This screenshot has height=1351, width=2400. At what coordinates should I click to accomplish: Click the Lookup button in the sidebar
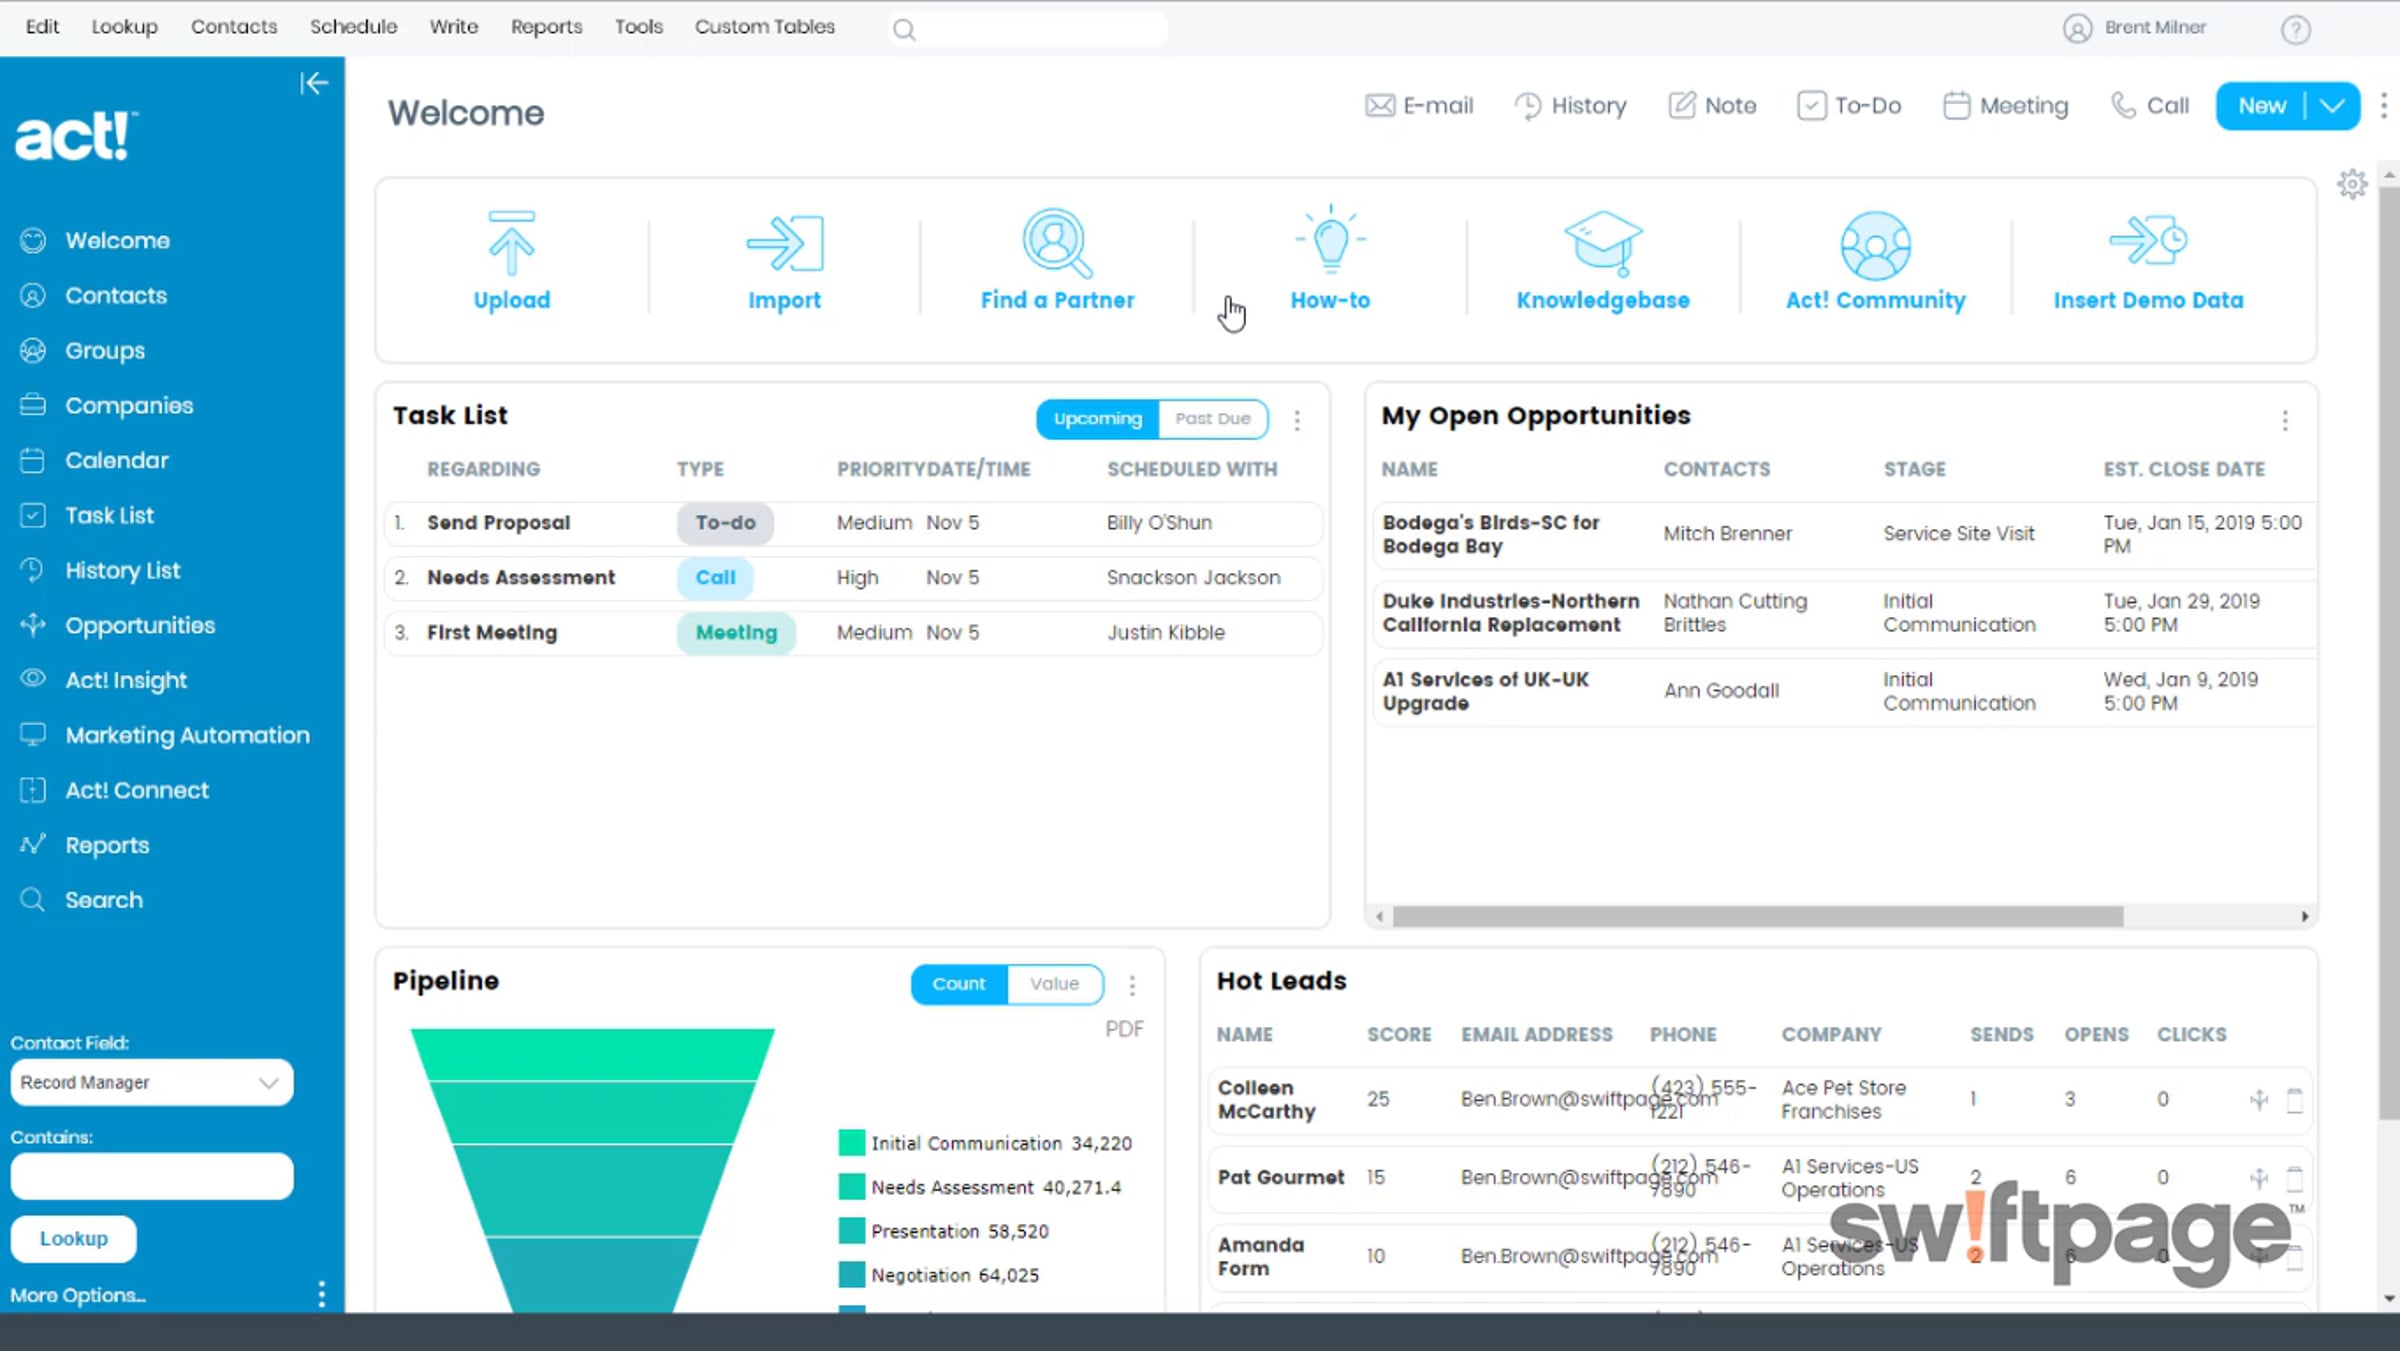[74, 1238]
